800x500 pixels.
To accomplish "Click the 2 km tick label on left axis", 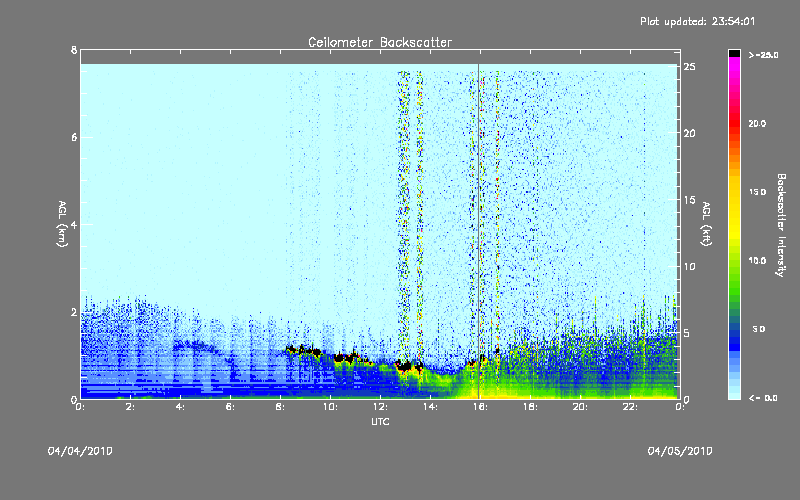I will pyautogui.click(x=74, y=312).
